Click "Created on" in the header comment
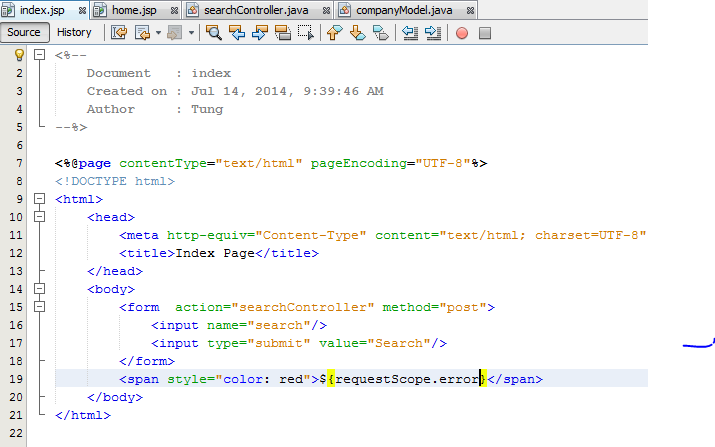The image size is (715, 447). click(x=127, y=91)
